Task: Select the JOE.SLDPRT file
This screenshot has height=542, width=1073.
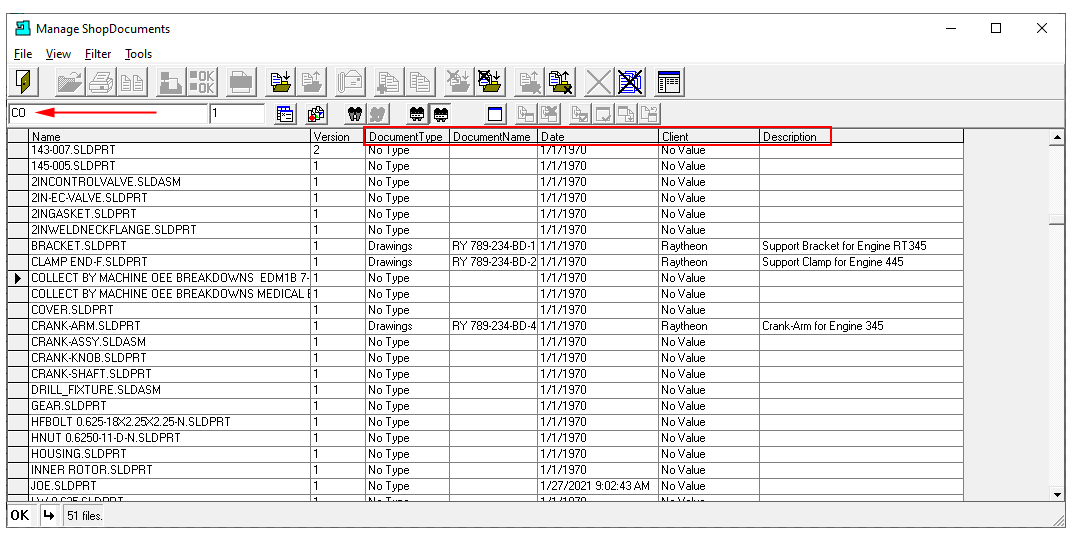Action: pos(64,486)
